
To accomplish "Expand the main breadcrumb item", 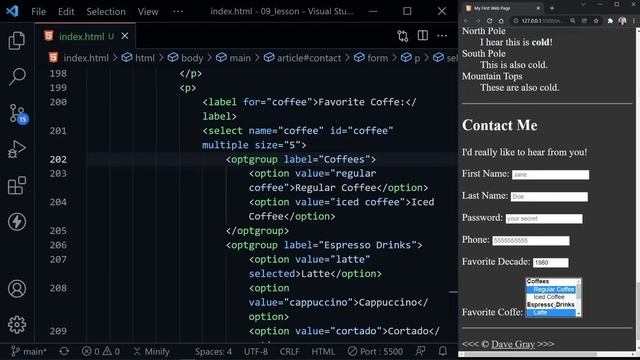I will click(233, 58).
